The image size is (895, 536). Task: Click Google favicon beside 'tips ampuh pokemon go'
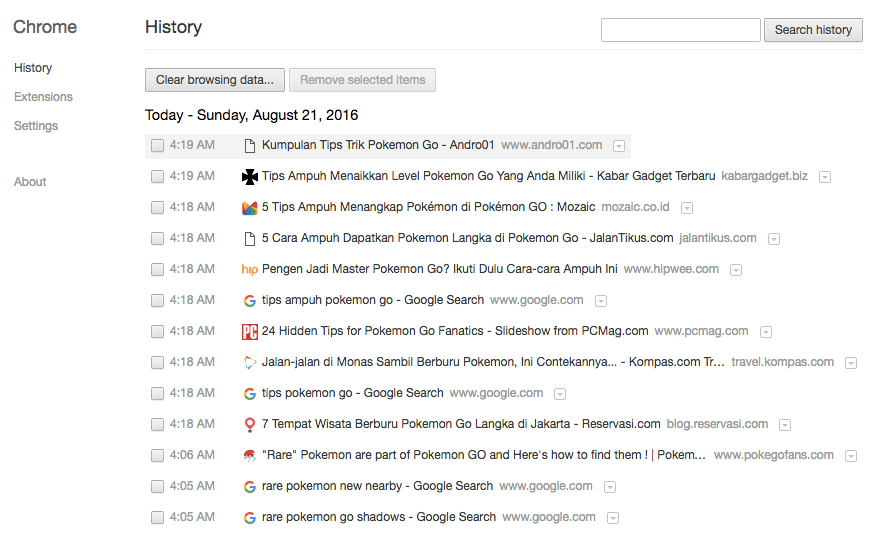pos(250,300)
